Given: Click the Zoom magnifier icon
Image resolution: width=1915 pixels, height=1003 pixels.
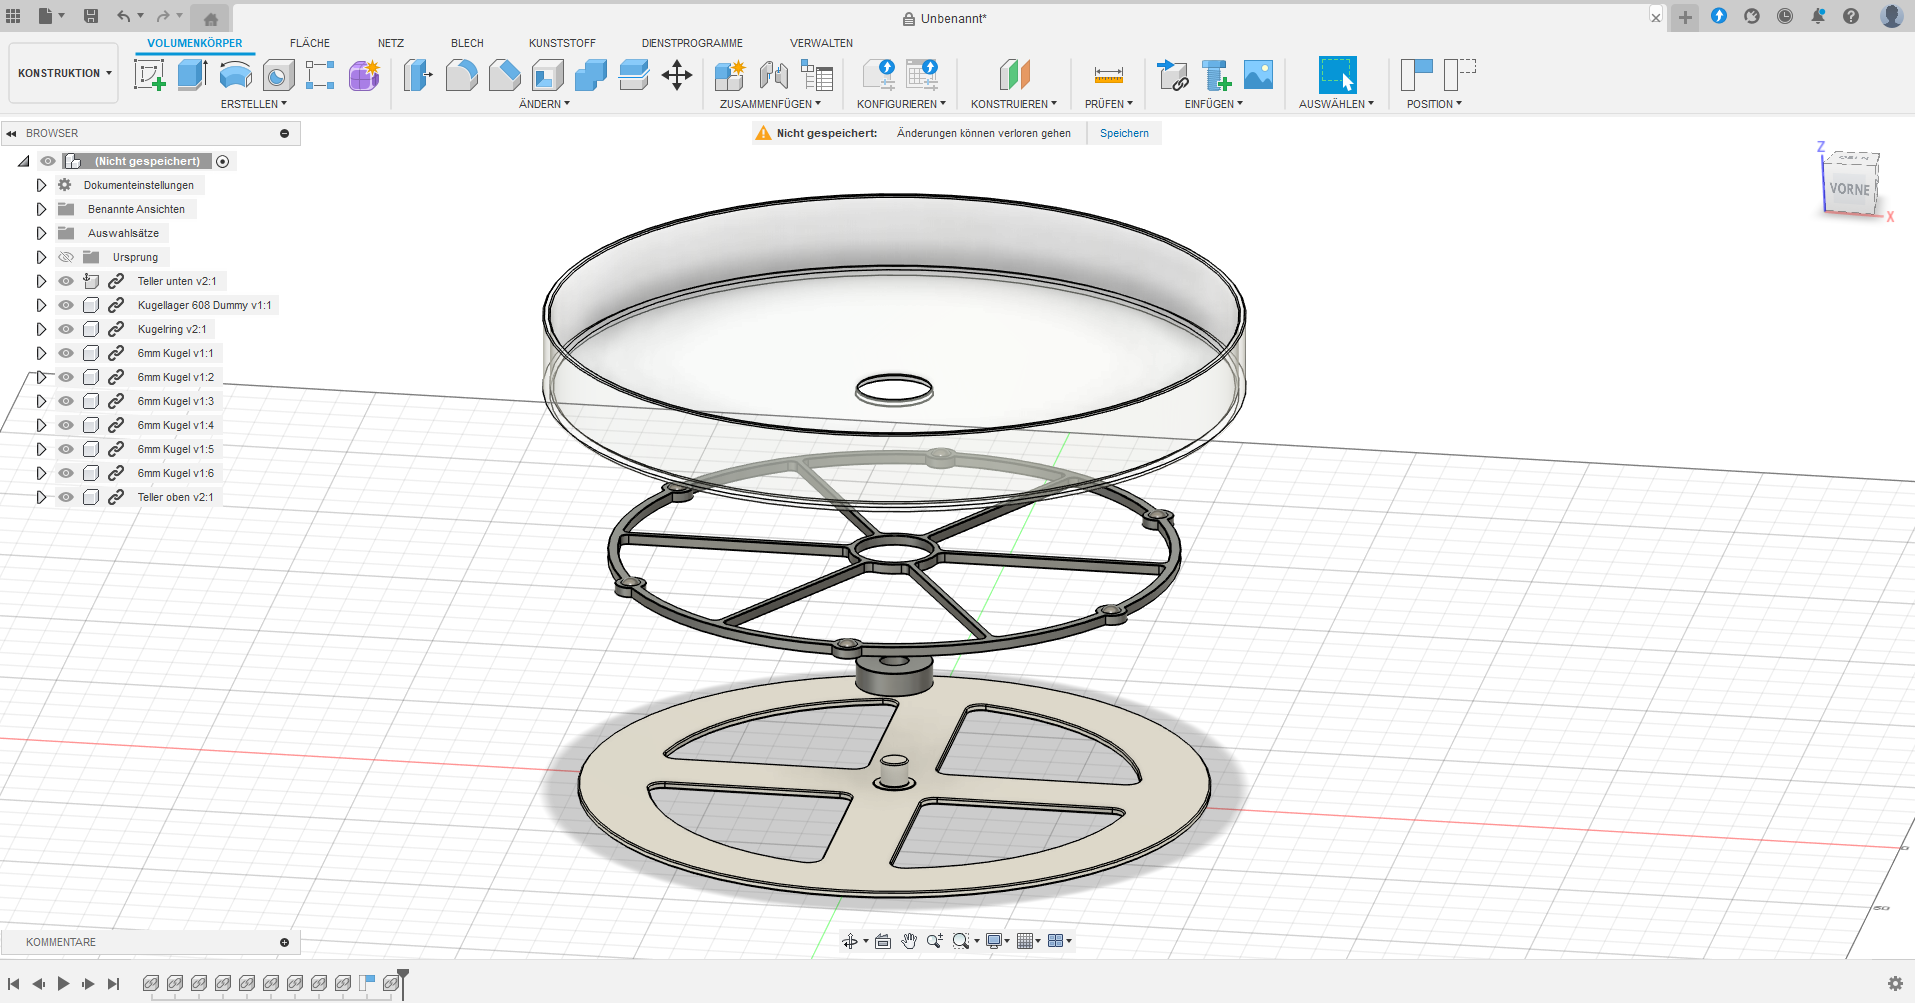Looking at the screenshot, I should (934, 941).
